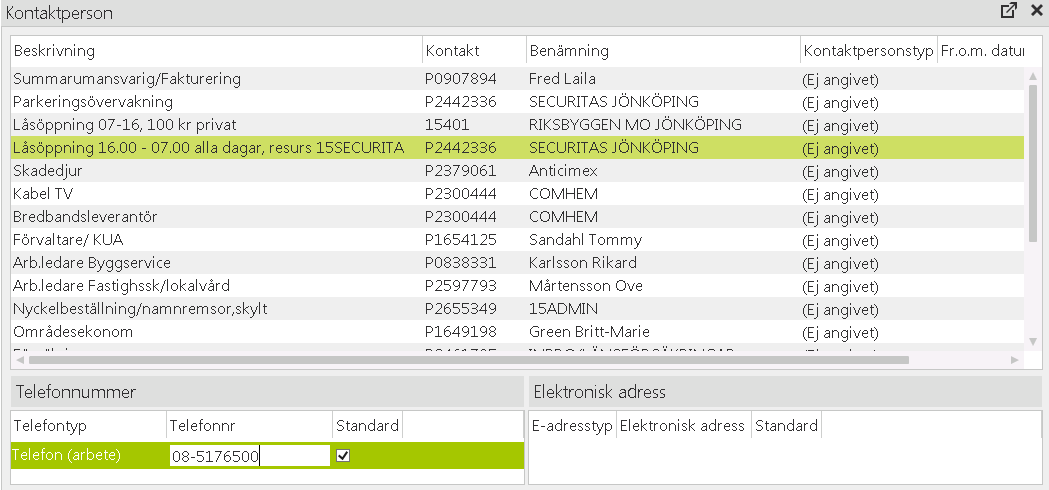Sort by Kontakt column header
The height and width of the screenshot is (490, 1049).
pyautogui.click(x=472, y=51)
